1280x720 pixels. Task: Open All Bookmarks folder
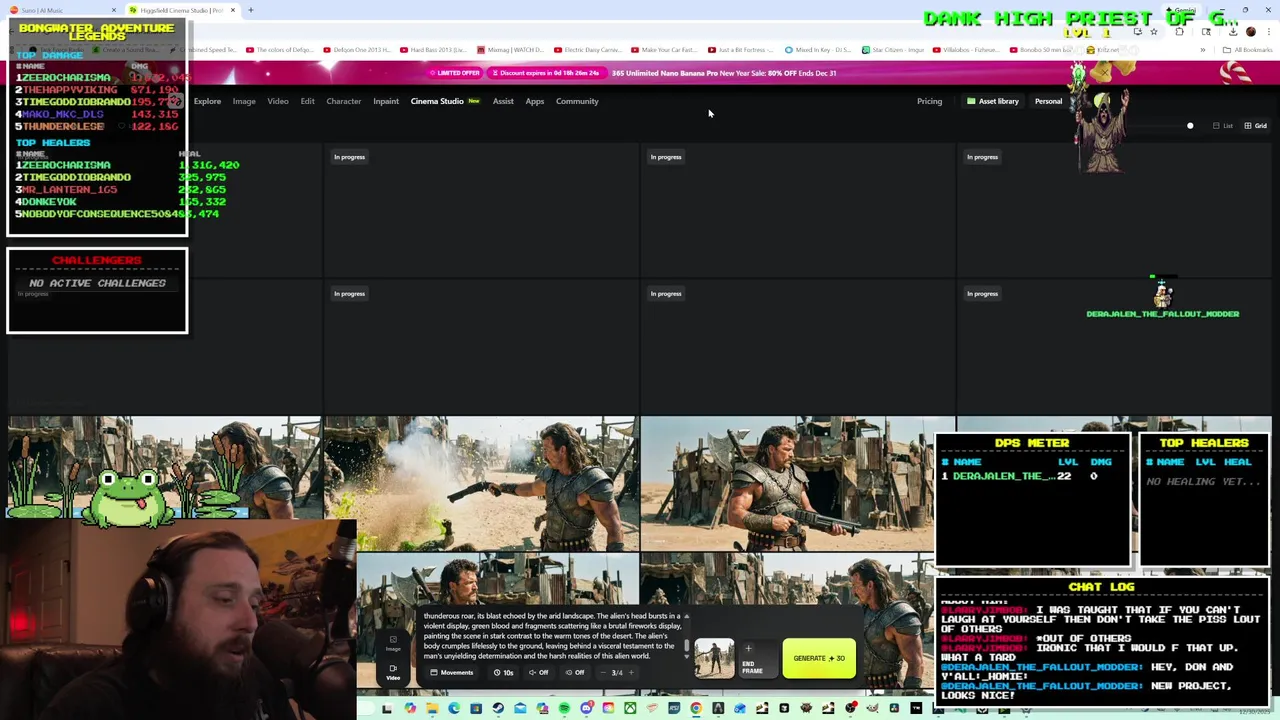click(x=1247, y=50)
